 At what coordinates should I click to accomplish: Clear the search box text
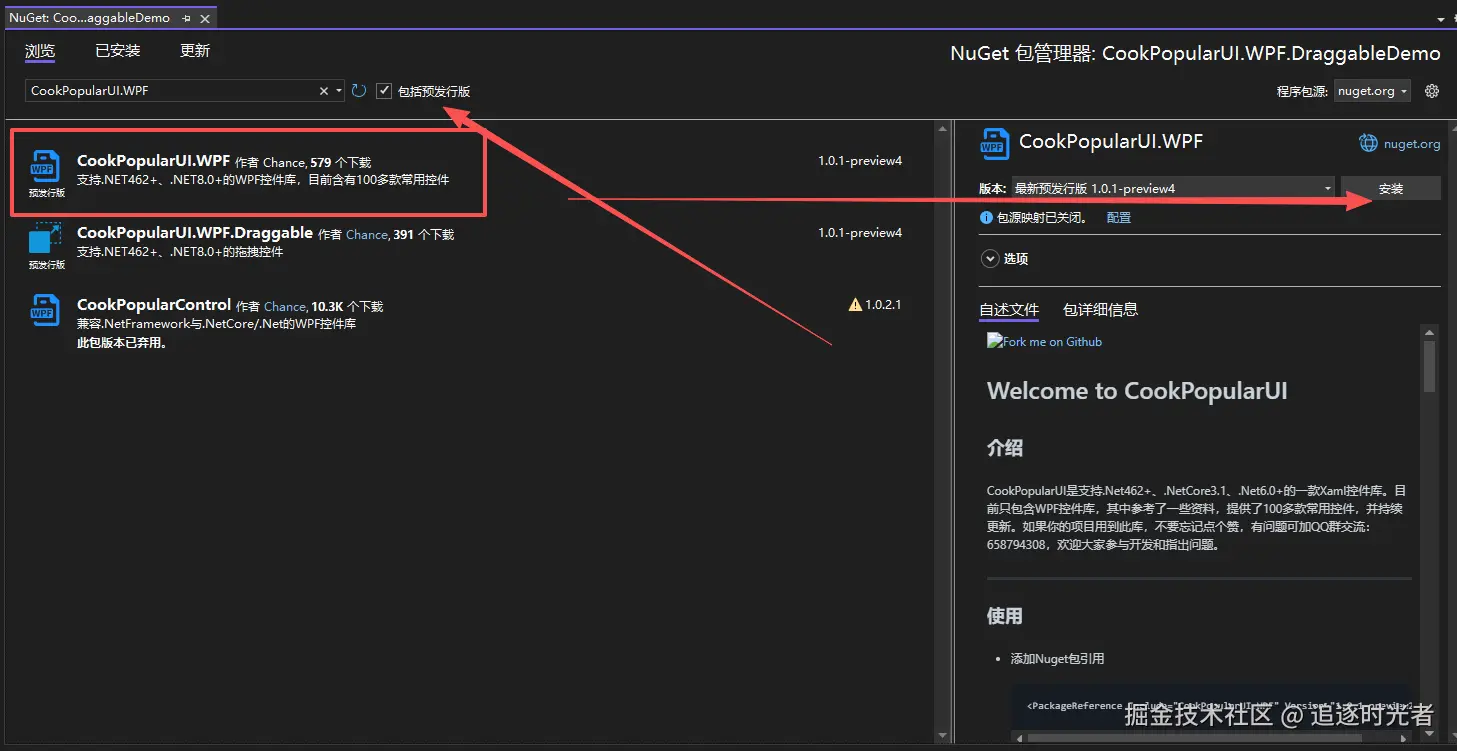tap(324, 91)
